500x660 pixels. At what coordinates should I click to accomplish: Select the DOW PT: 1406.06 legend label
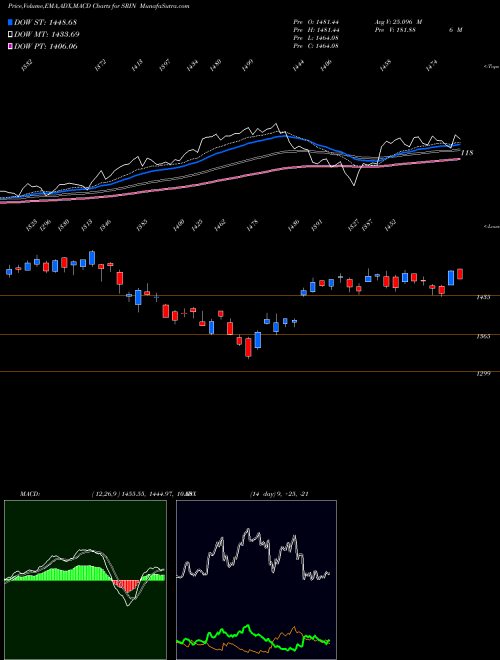pyautogui.click(x=46, y=46)
